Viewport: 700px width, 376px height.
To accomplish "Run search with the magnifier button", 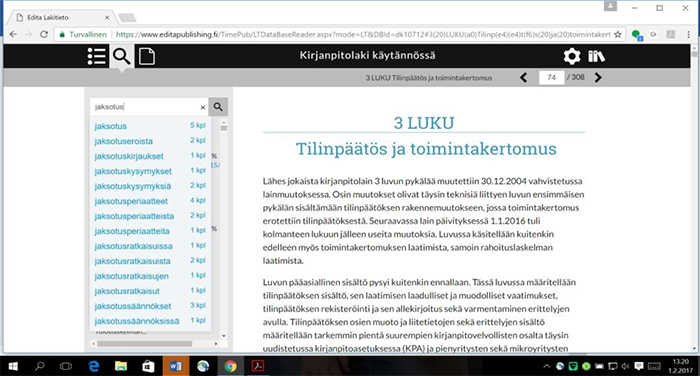I will (218, 107).
